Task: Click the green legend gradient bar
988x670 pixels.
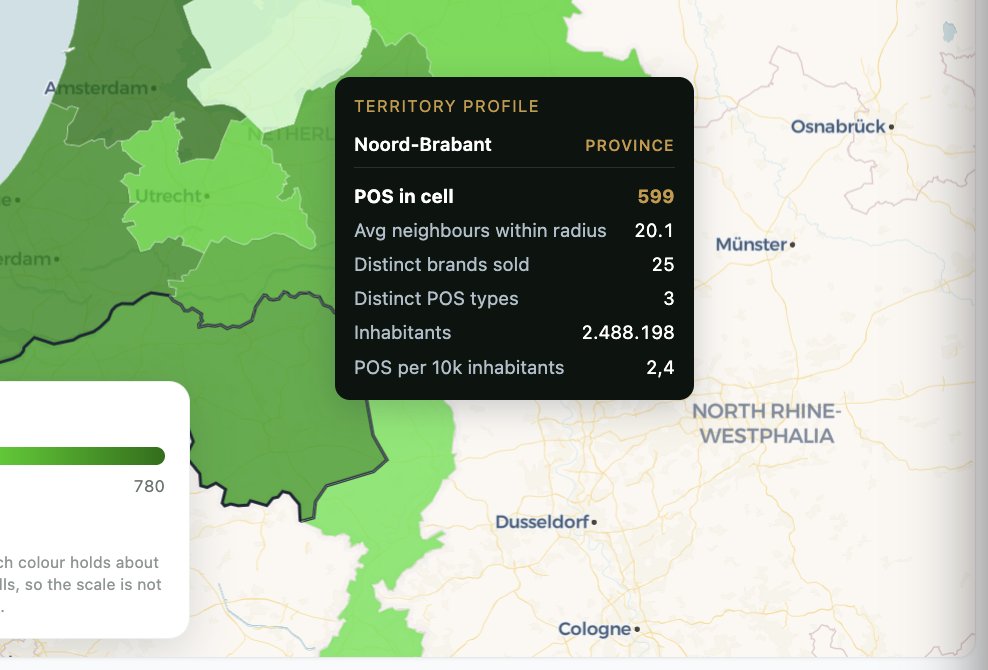Action: (83, 456)
